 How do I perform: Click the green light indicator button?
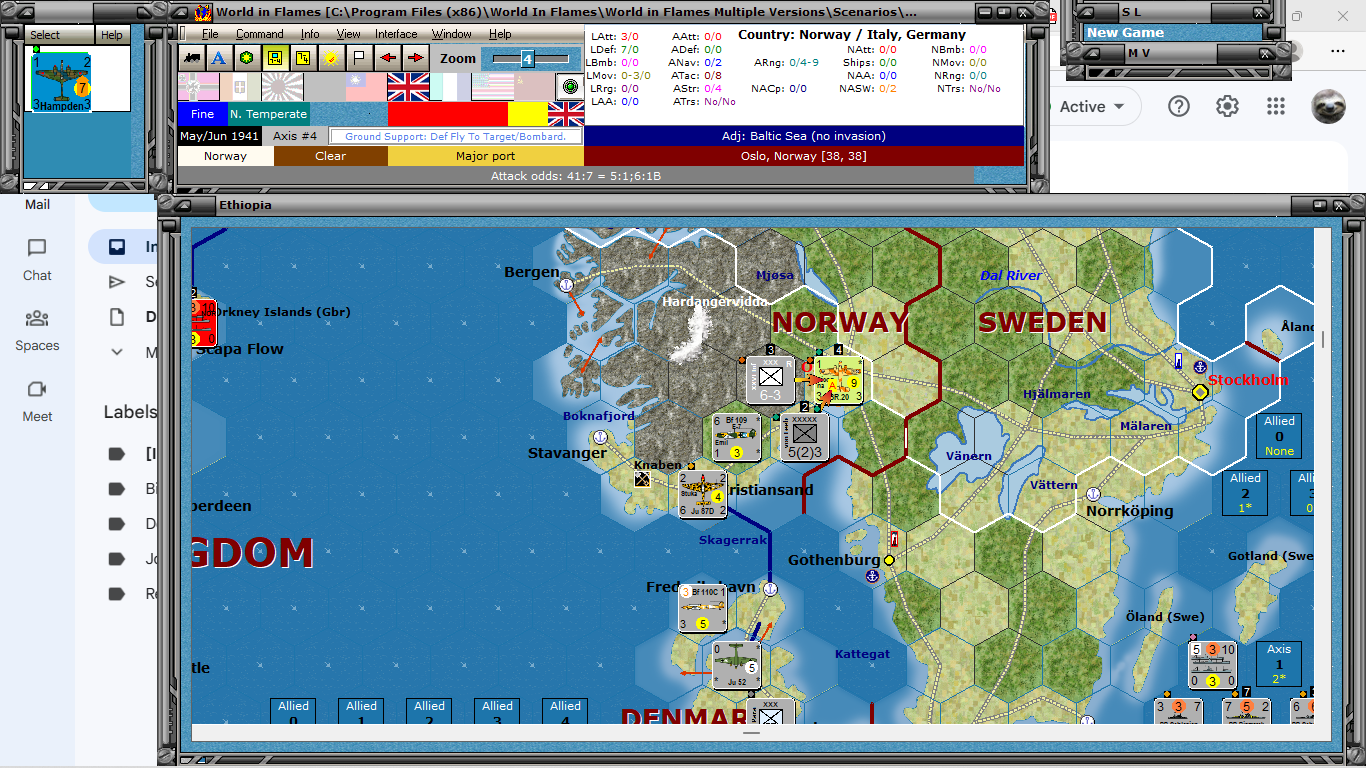point(570,87)
